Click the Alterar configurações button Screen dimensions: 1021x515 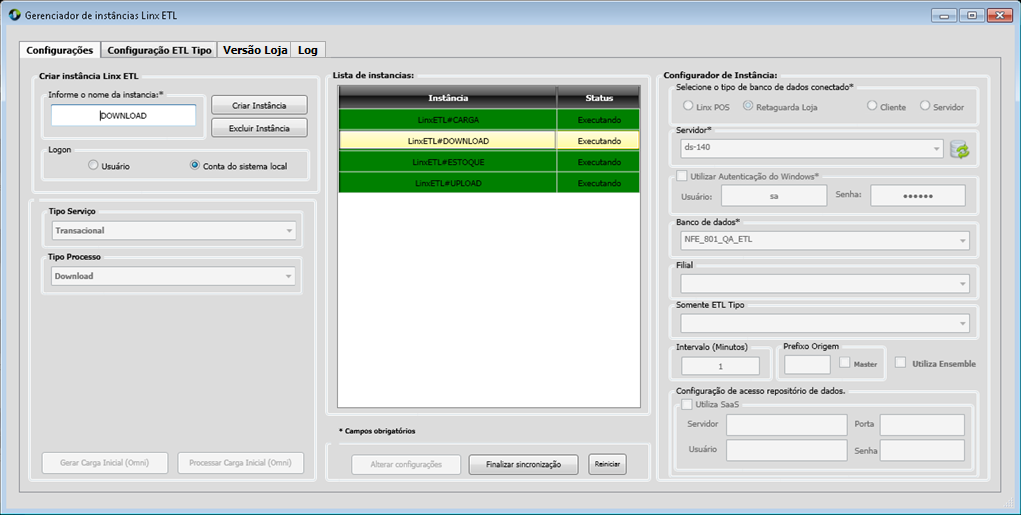point(406,464)
